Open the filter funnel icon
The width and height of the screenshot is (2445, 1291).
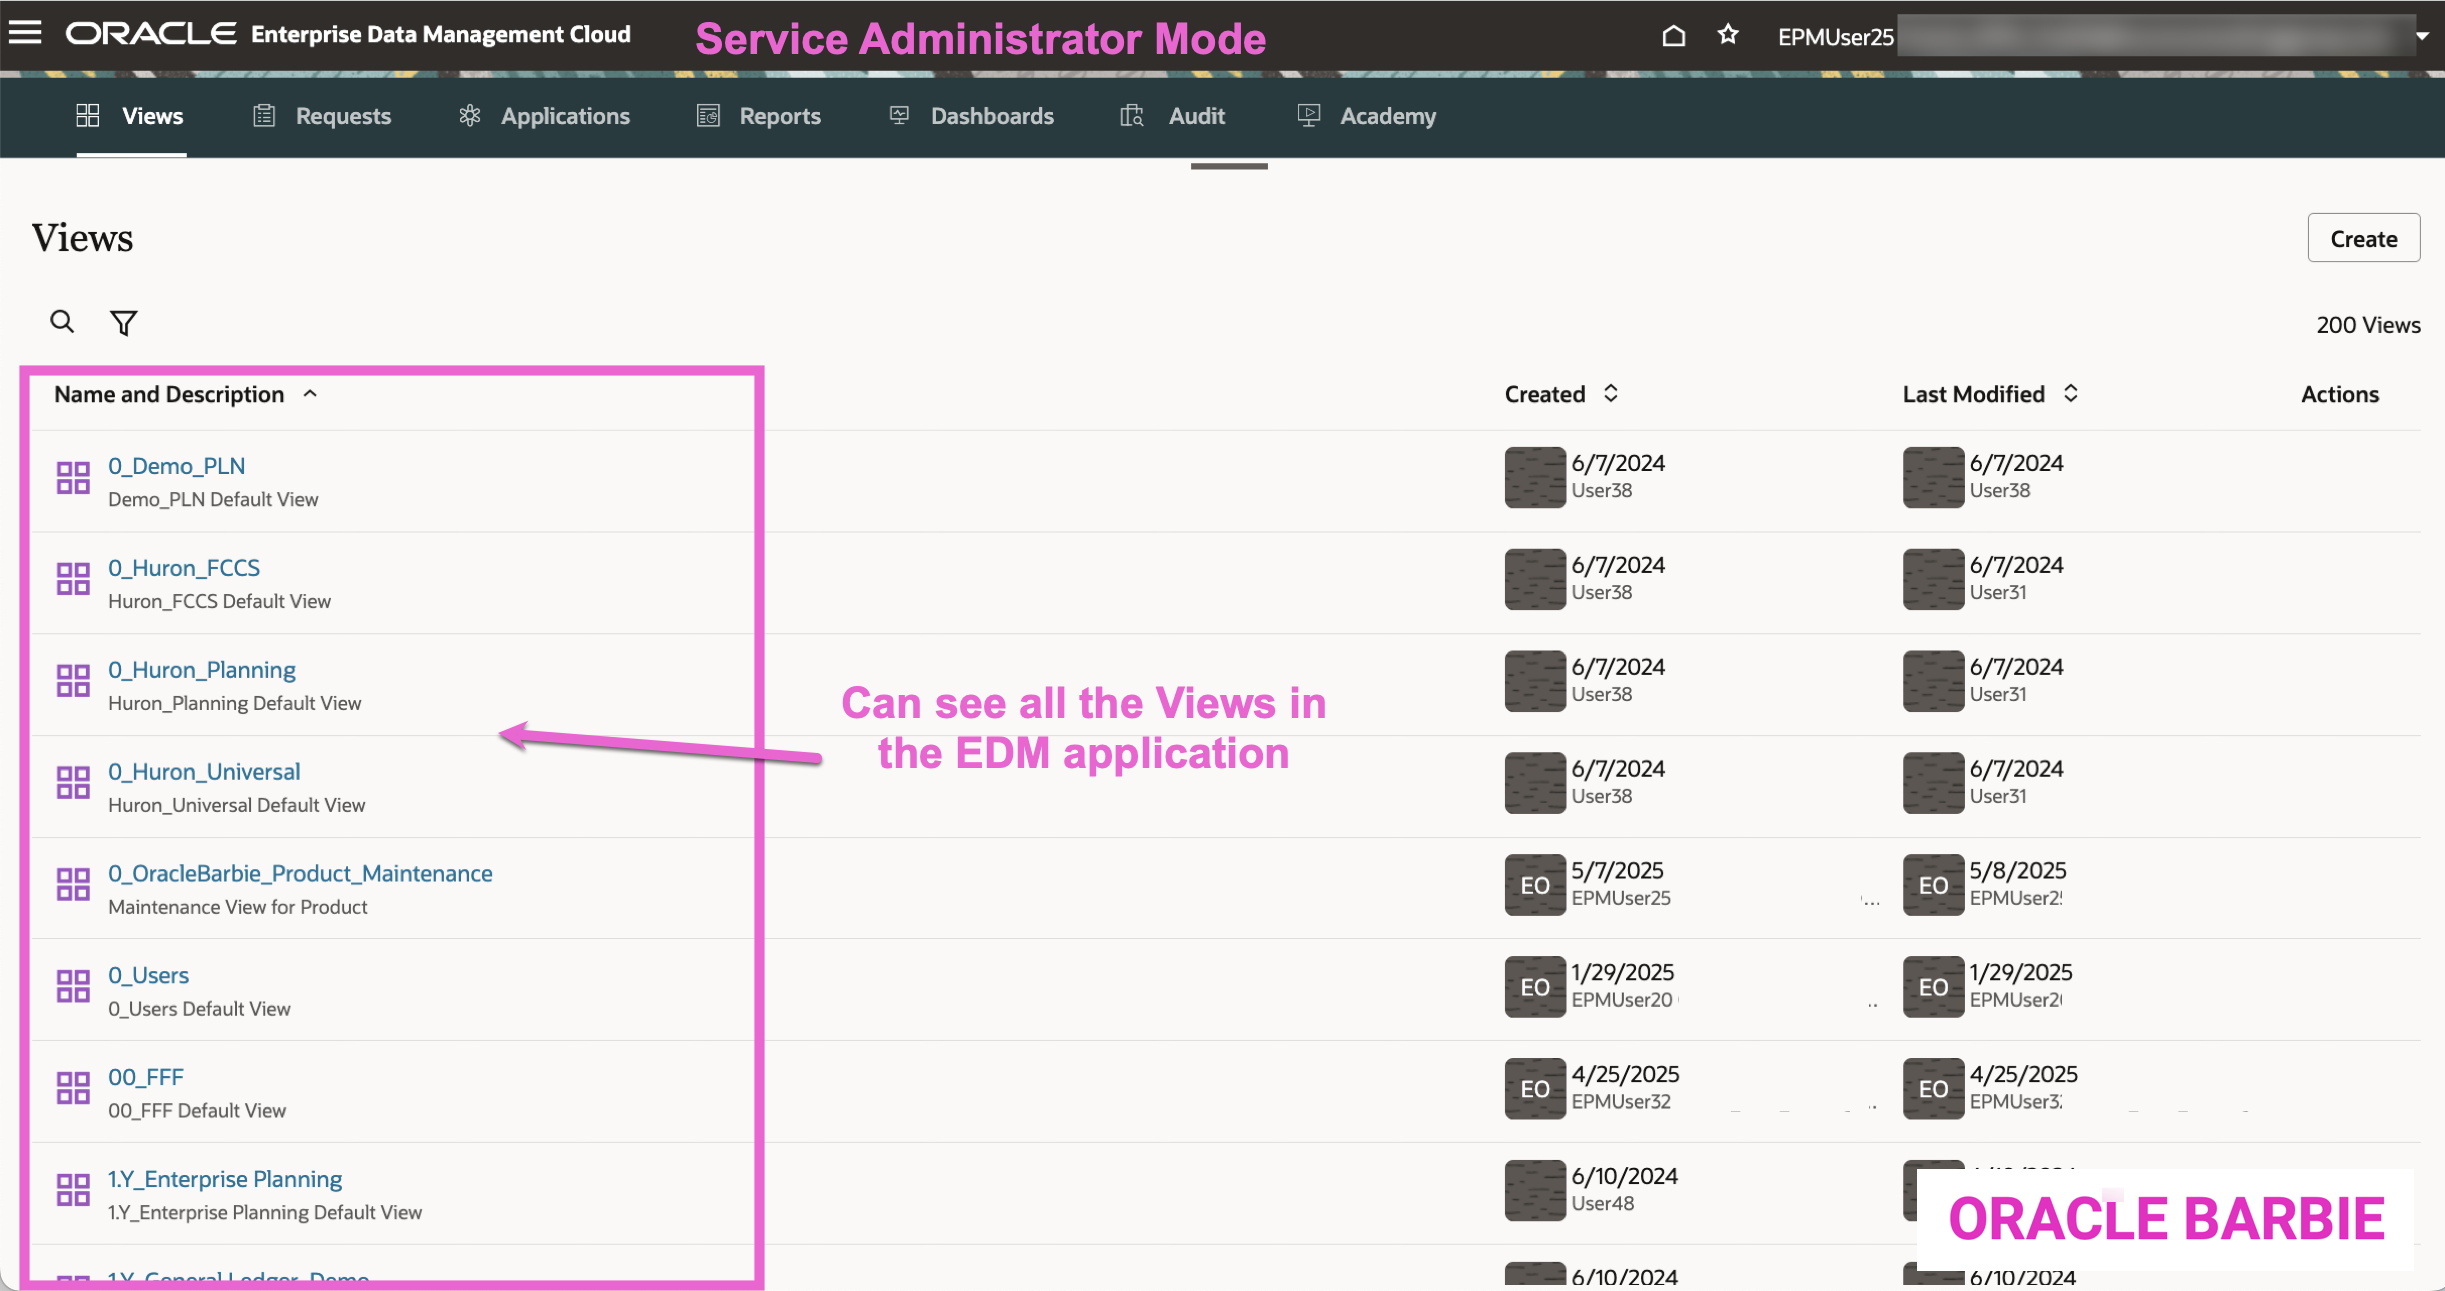tap(123, 323)
